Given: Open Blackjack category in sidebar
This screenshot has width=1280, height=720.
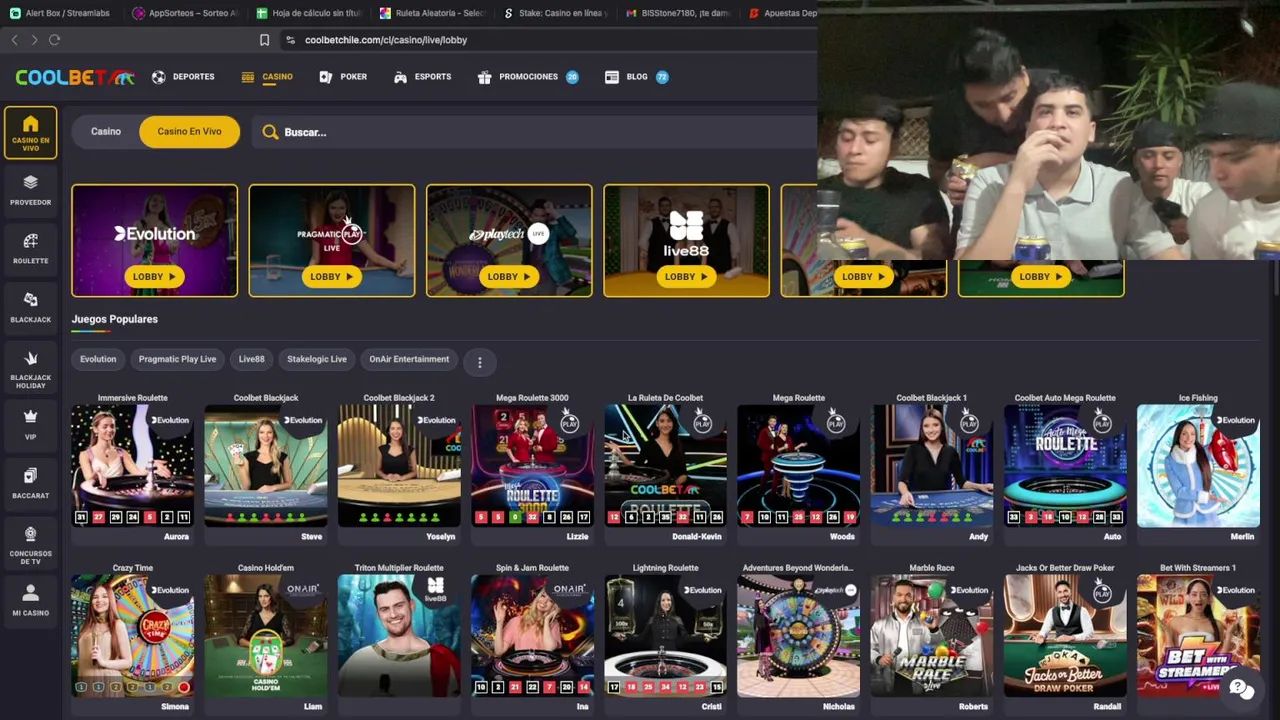Looking at the screenshot, I should pos(30,308).
